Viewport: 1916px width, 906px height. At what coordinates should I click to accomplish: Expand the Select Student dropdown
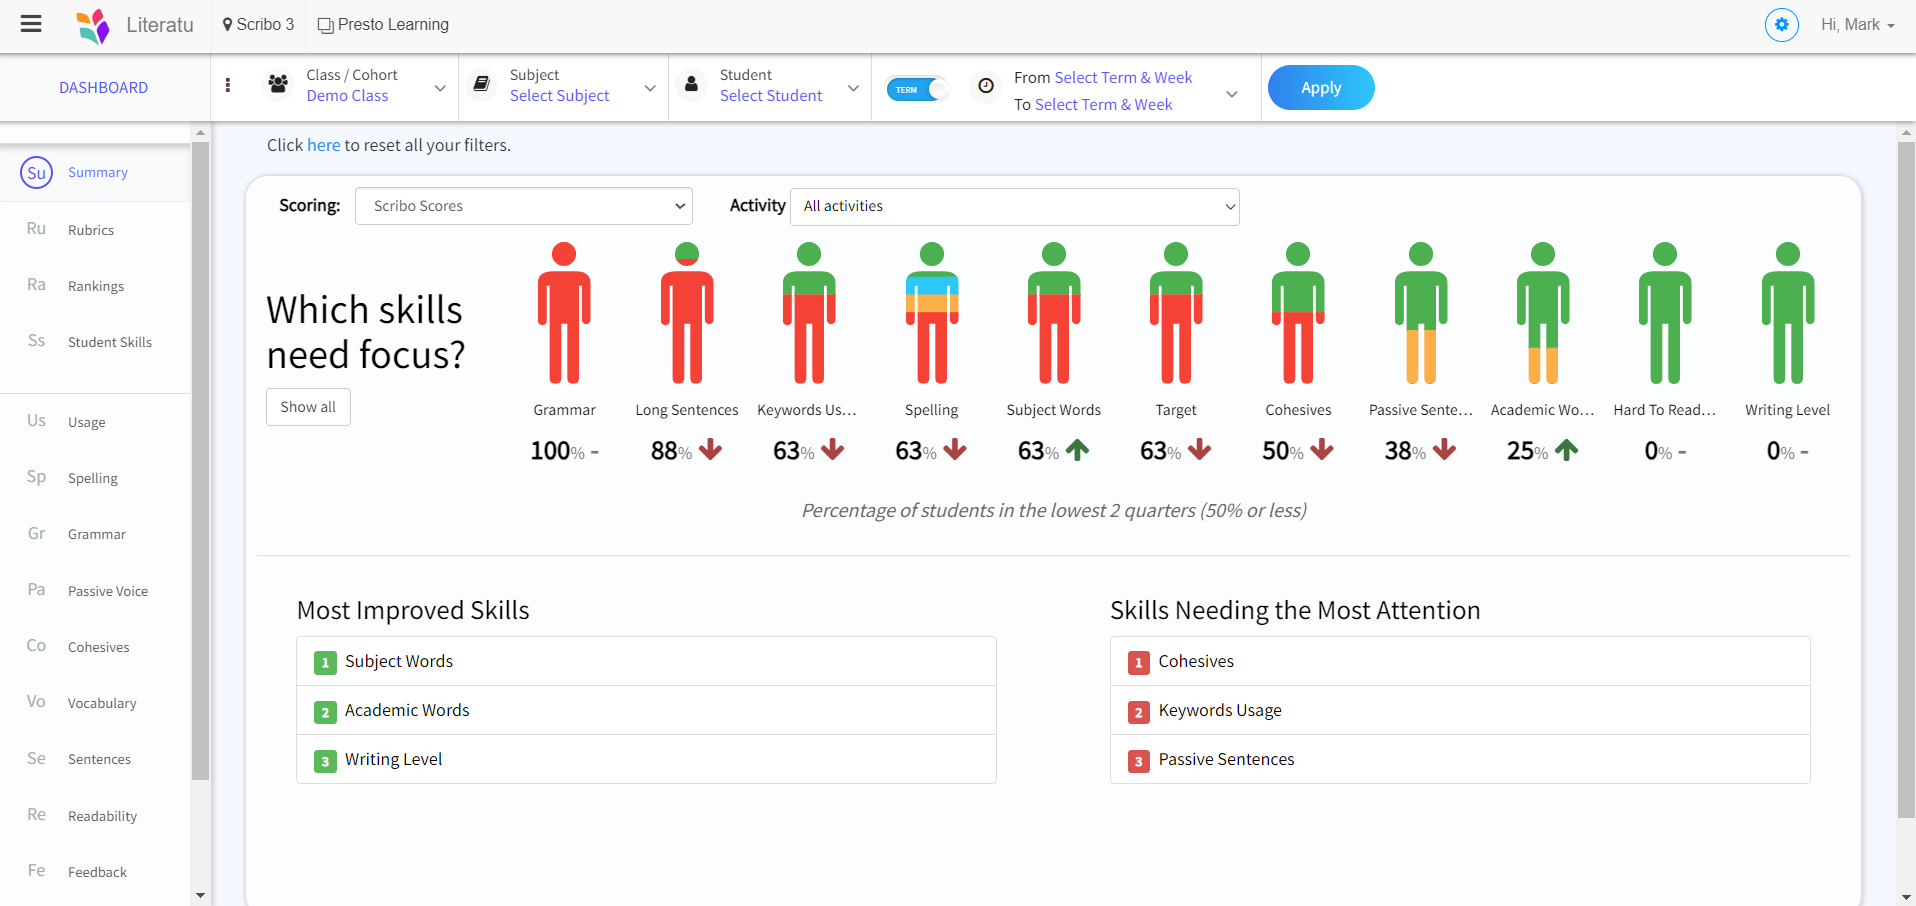point(853,88)
